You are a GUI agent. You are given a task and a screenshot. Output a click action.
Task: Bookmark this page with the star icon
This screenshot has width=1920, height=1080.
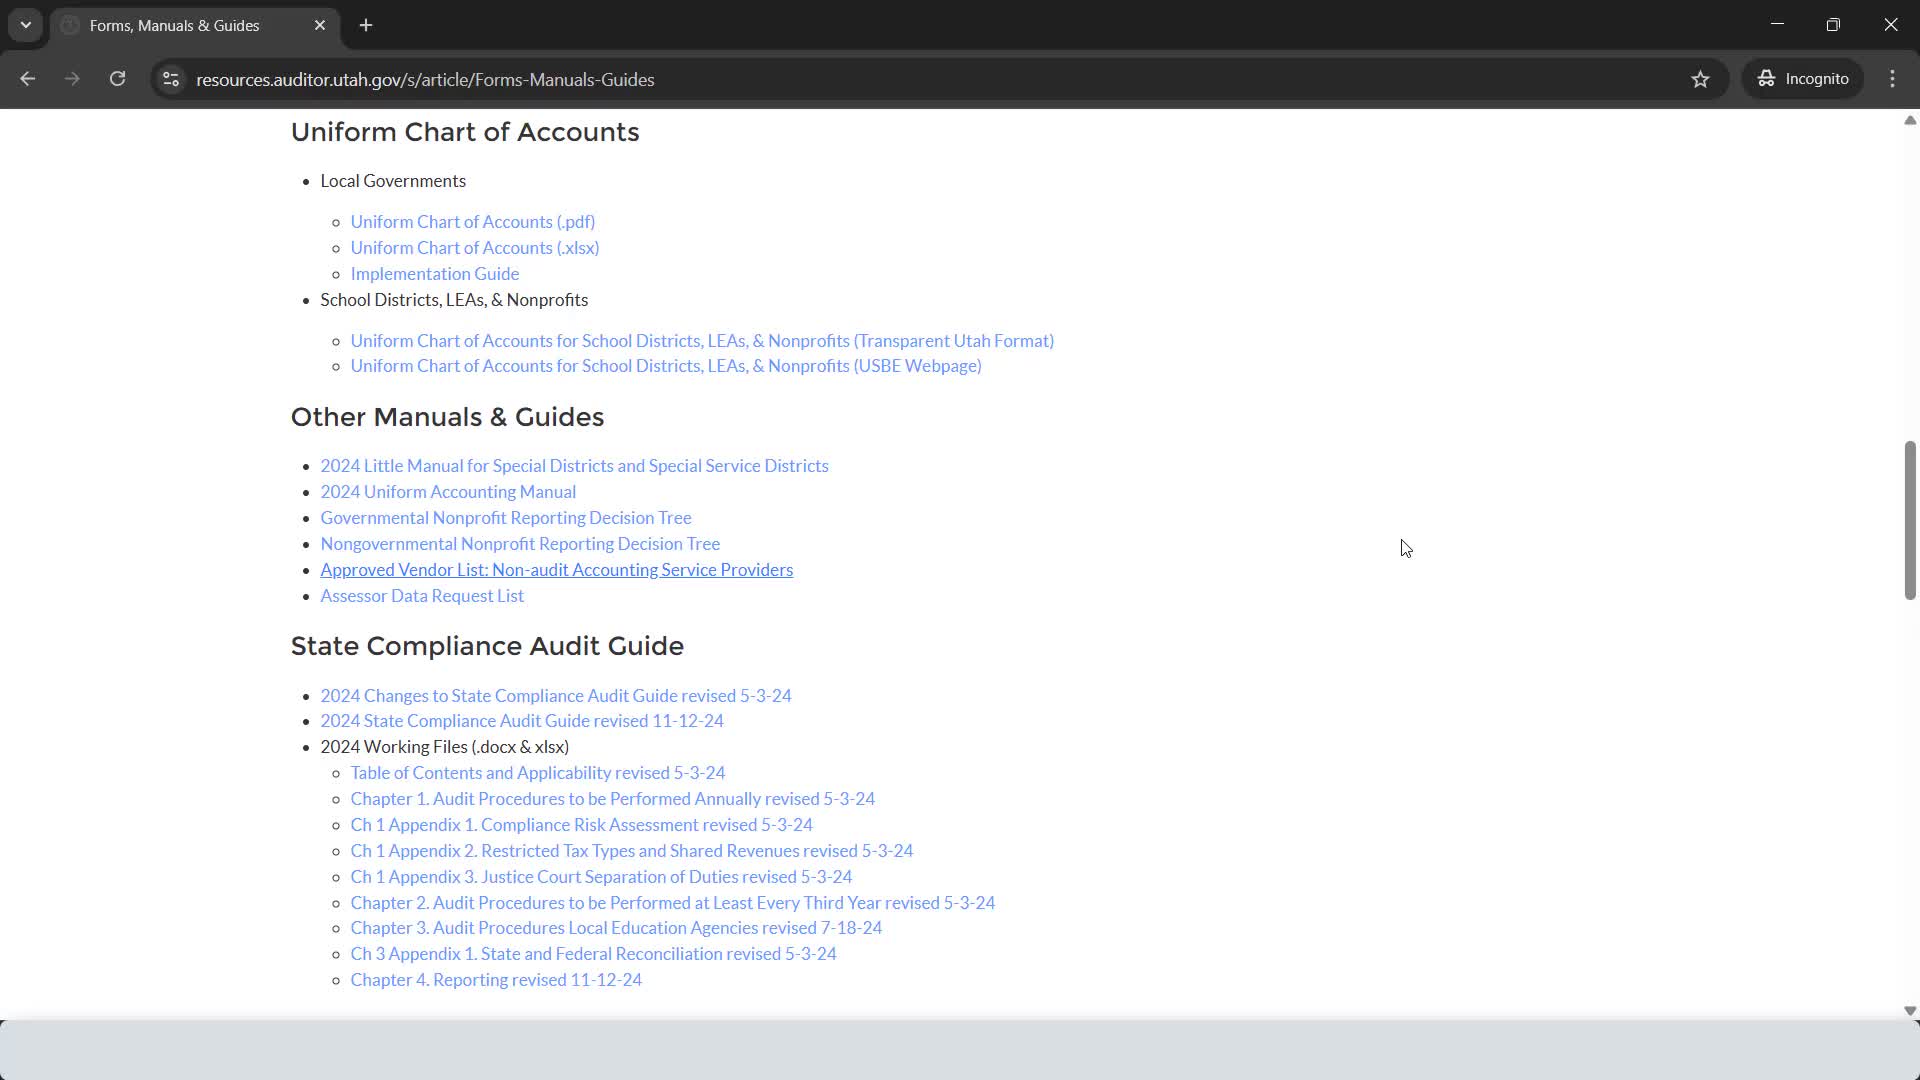pyautogui.click(x=1701, y=79)
